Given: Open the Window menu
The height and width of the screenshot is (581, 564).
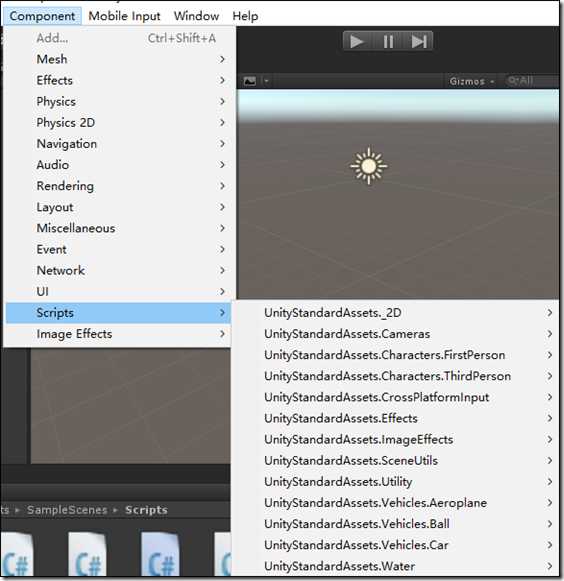Looking at the screenshot, I should click(x=196, y=16).
